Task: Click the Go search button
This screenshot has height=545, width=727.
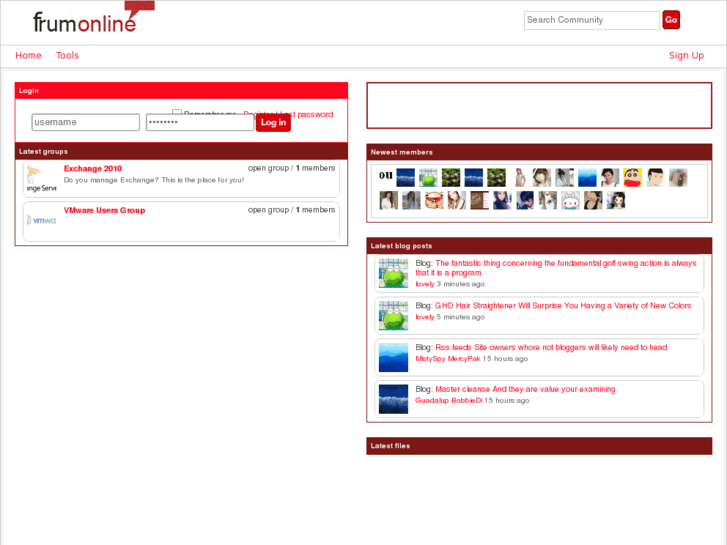Action: click(x=671, y=20)
